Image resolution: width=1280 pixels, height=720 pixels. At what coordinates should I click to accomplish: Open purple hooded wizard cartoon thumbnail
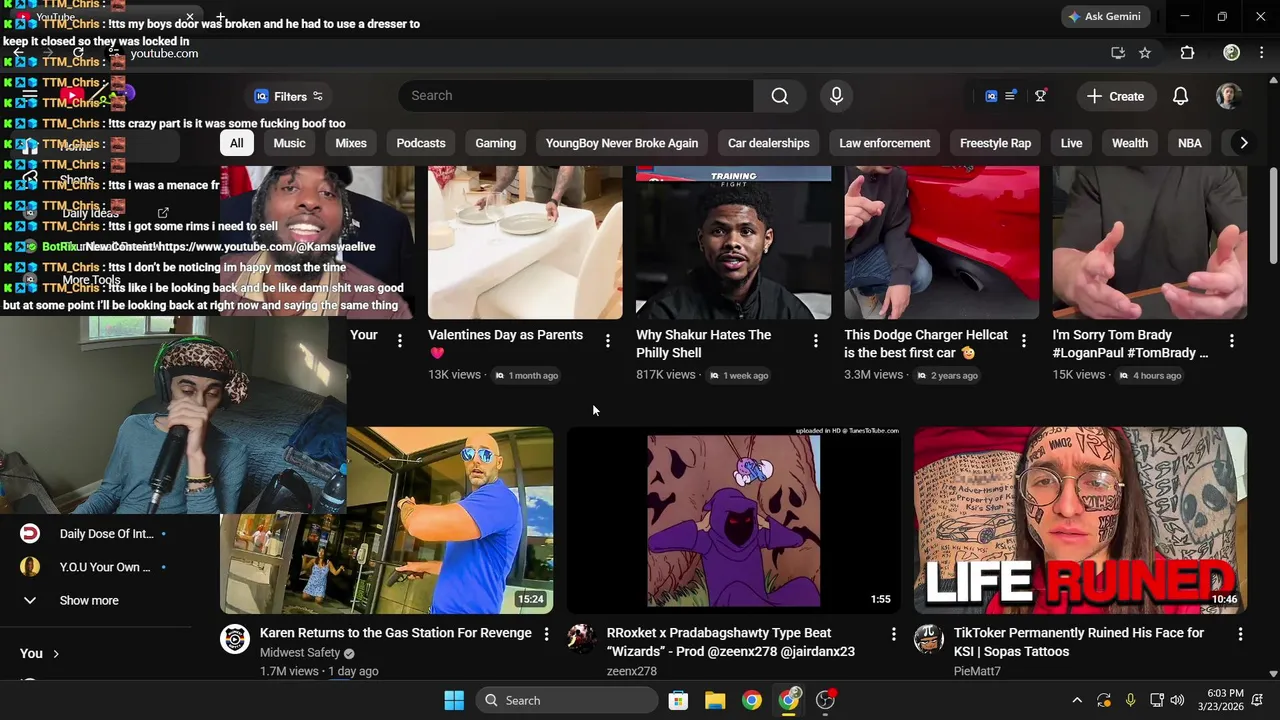click(733, 520)
